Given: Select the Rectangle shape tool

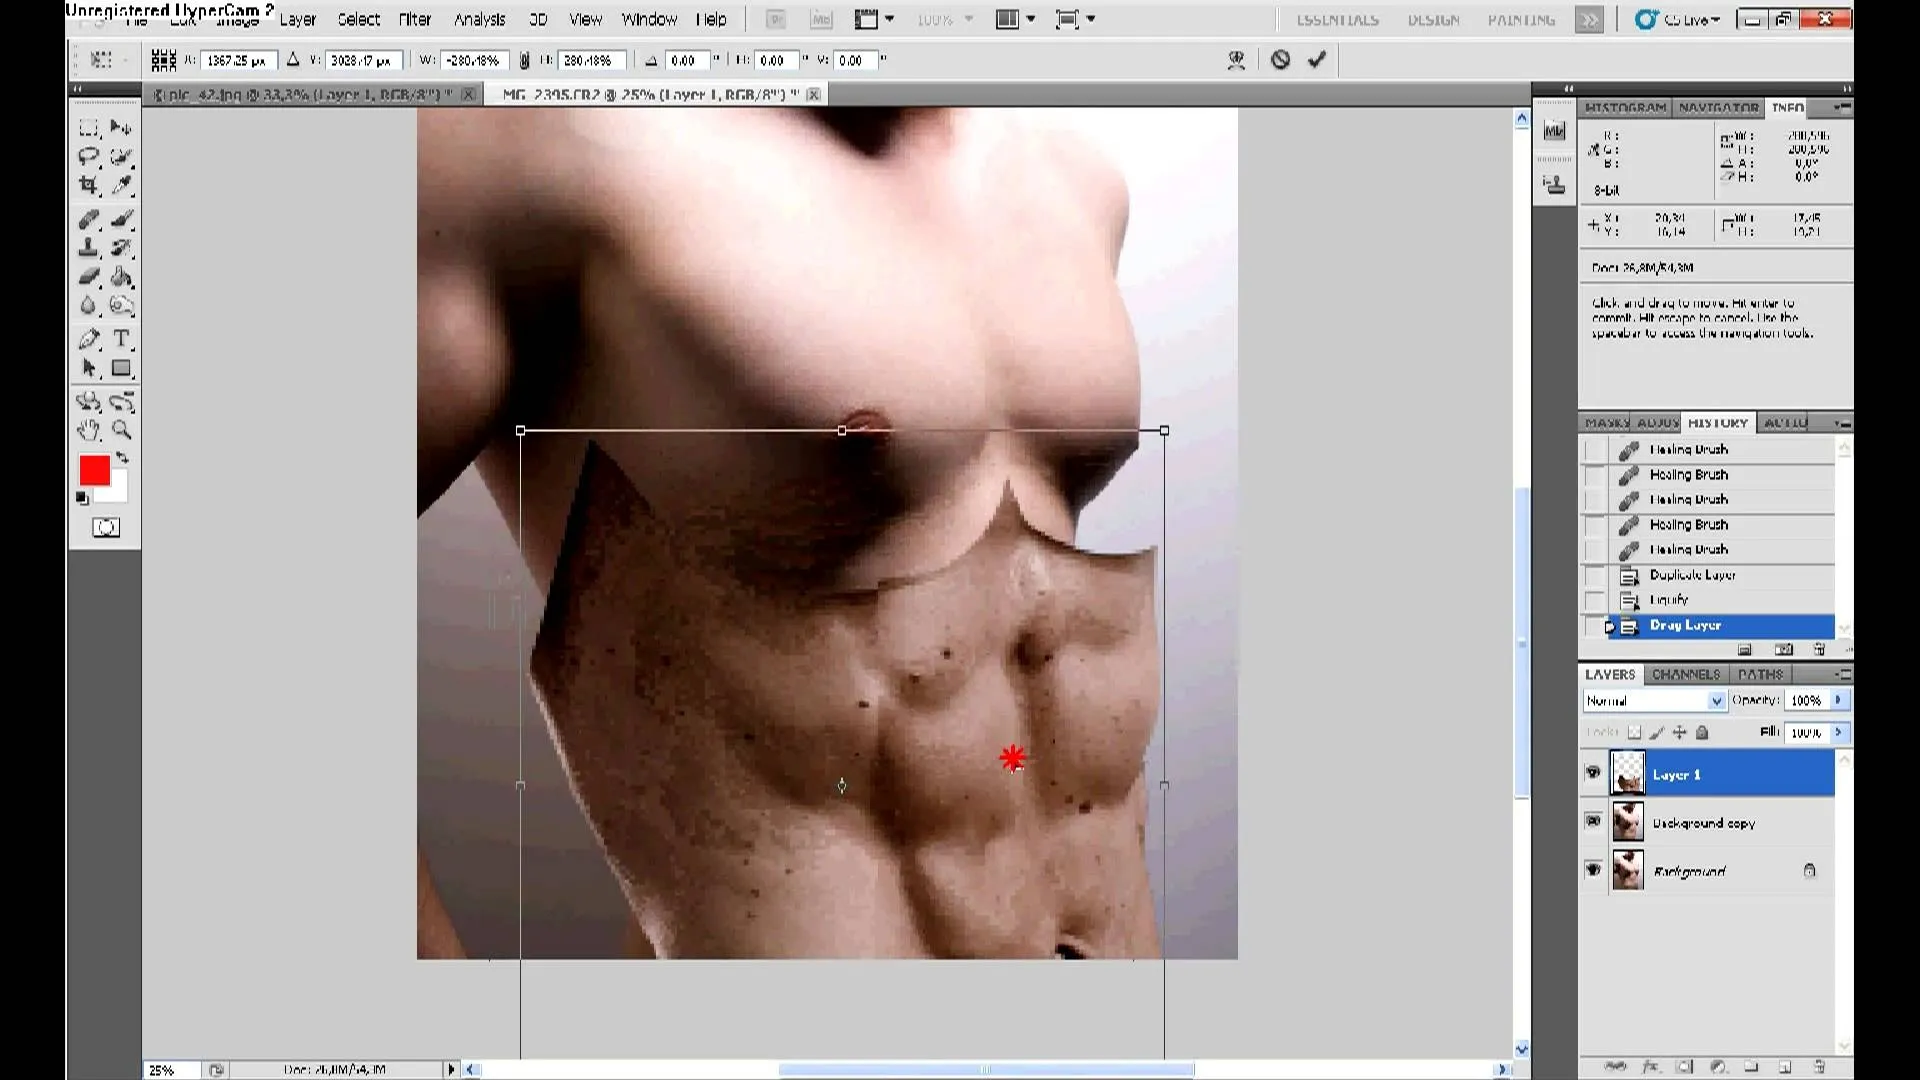Looking at the screenshot, I should pos(121,368).
